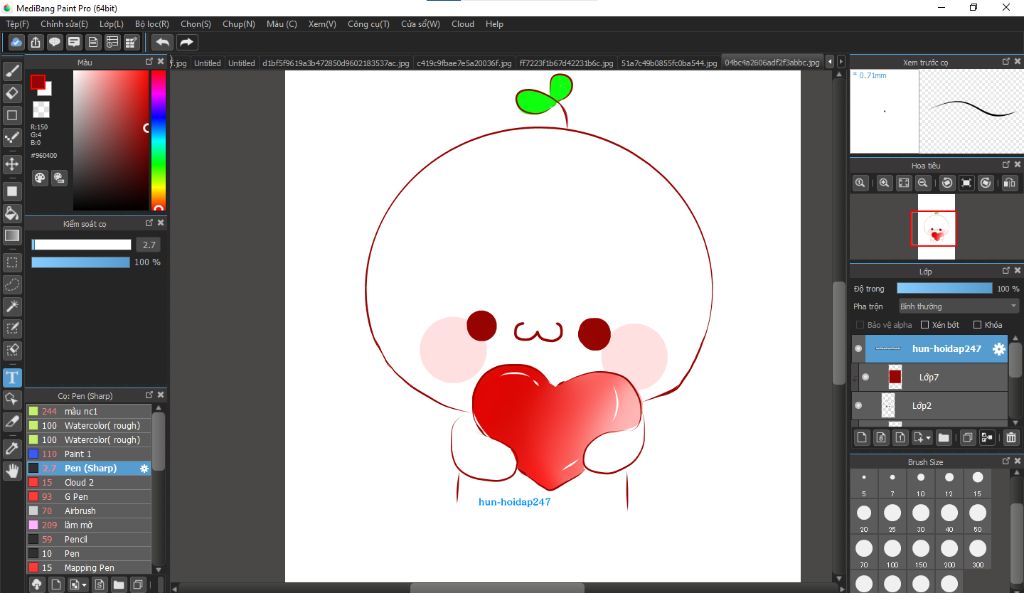
Task: Click the brush size value field 2.7
Action: 149,245
